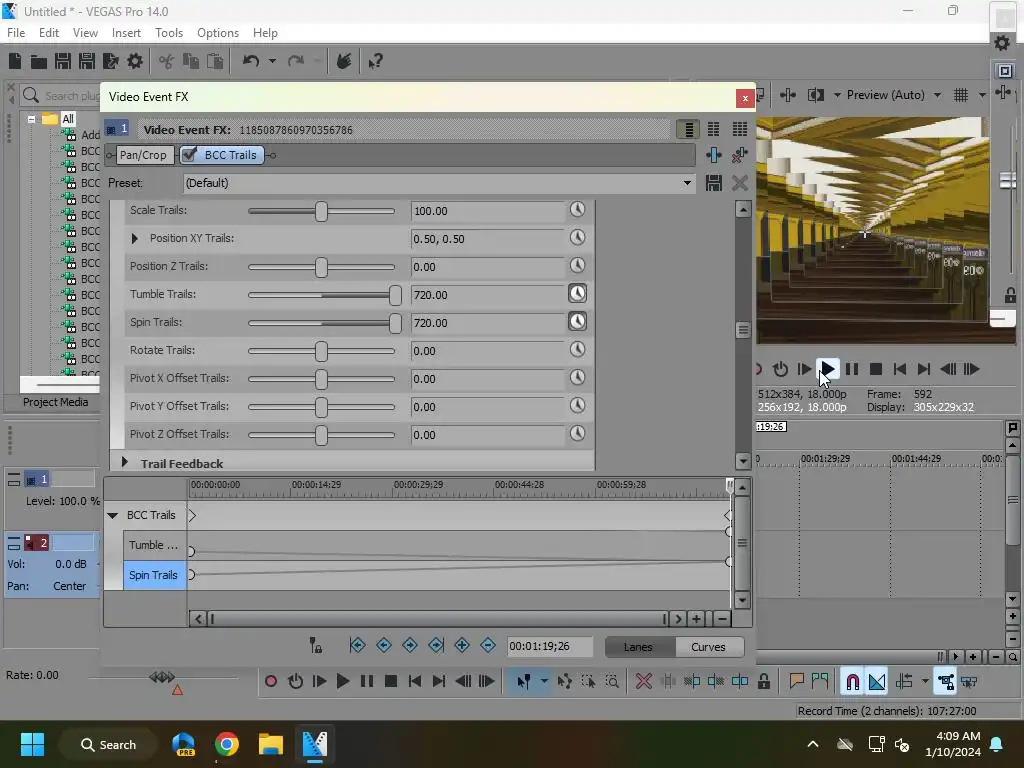Select the Normal edit tool
Viewport: 1024px width, 768px height.
(524, 682)
